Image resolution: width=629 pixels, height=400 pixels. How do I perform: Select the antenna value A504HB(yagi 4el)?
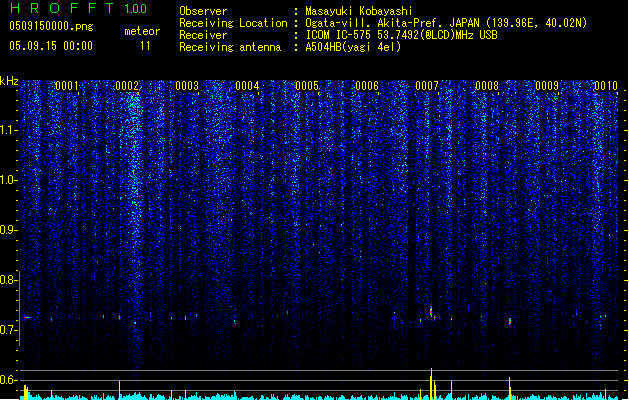click(353, 47)
